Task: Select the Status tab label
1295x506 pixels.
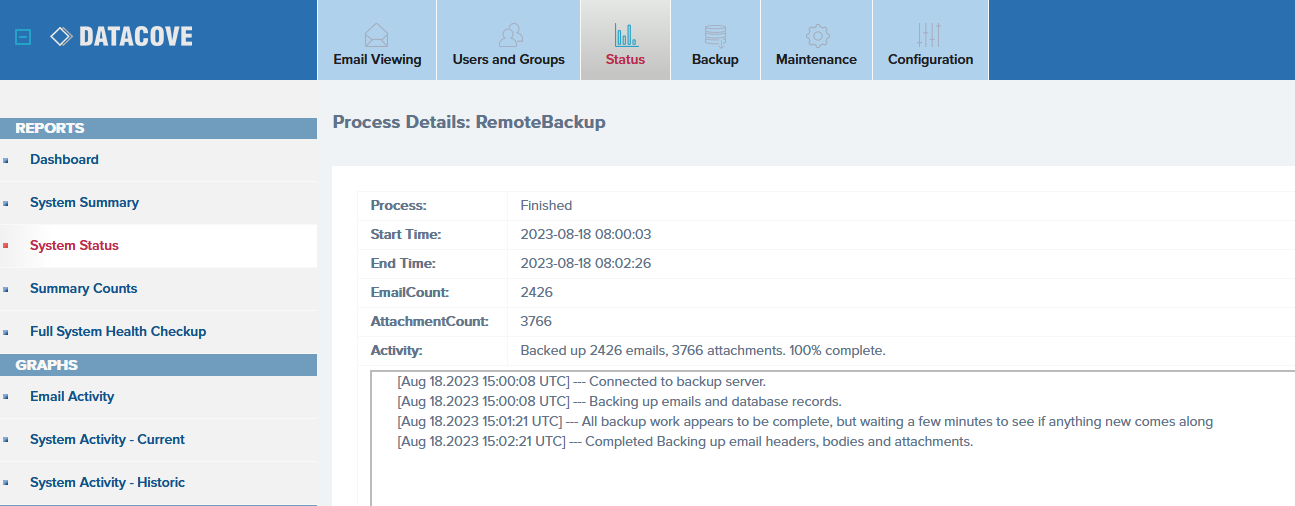Action: pos(626,59)
